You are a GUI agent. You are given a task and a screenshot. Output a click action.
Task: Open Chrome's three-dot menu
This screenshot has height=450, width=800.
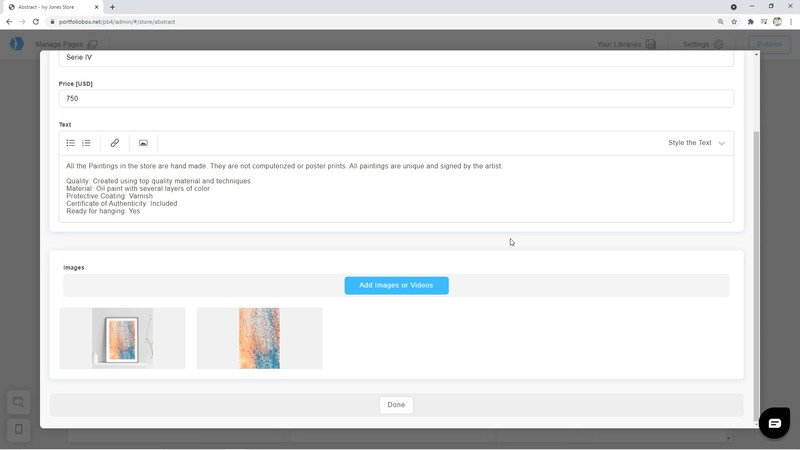pyautogui.click(x=790, y=21)
